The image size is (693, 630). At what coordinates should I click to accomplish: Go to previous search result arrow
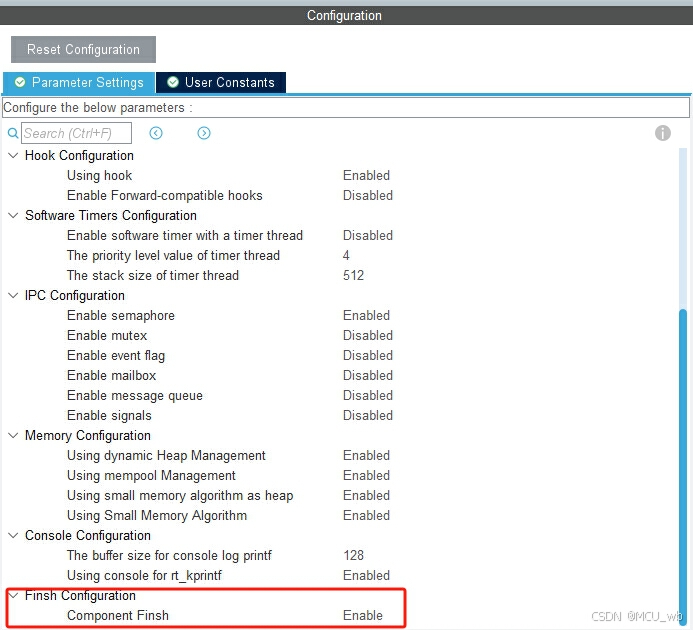(156, 133)
